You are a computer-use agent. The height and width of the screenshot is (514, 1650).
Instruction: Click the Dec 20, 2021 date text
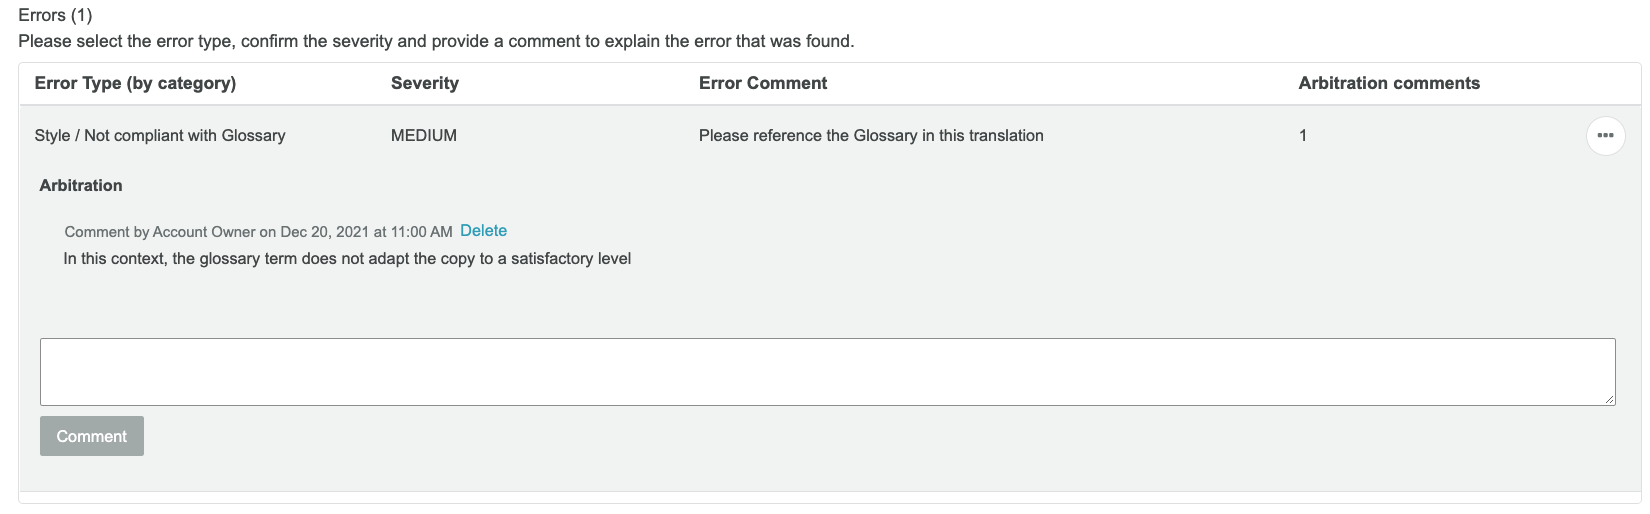click(325, 232)
